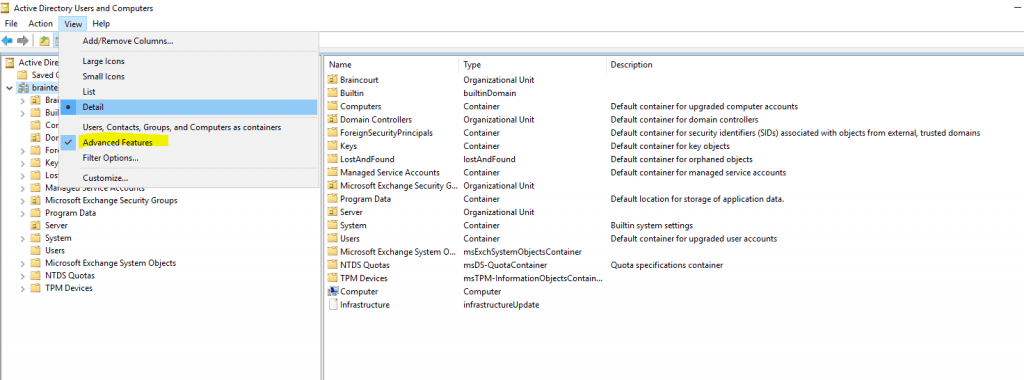Click the Up one level folder icon

click(44, 41)
